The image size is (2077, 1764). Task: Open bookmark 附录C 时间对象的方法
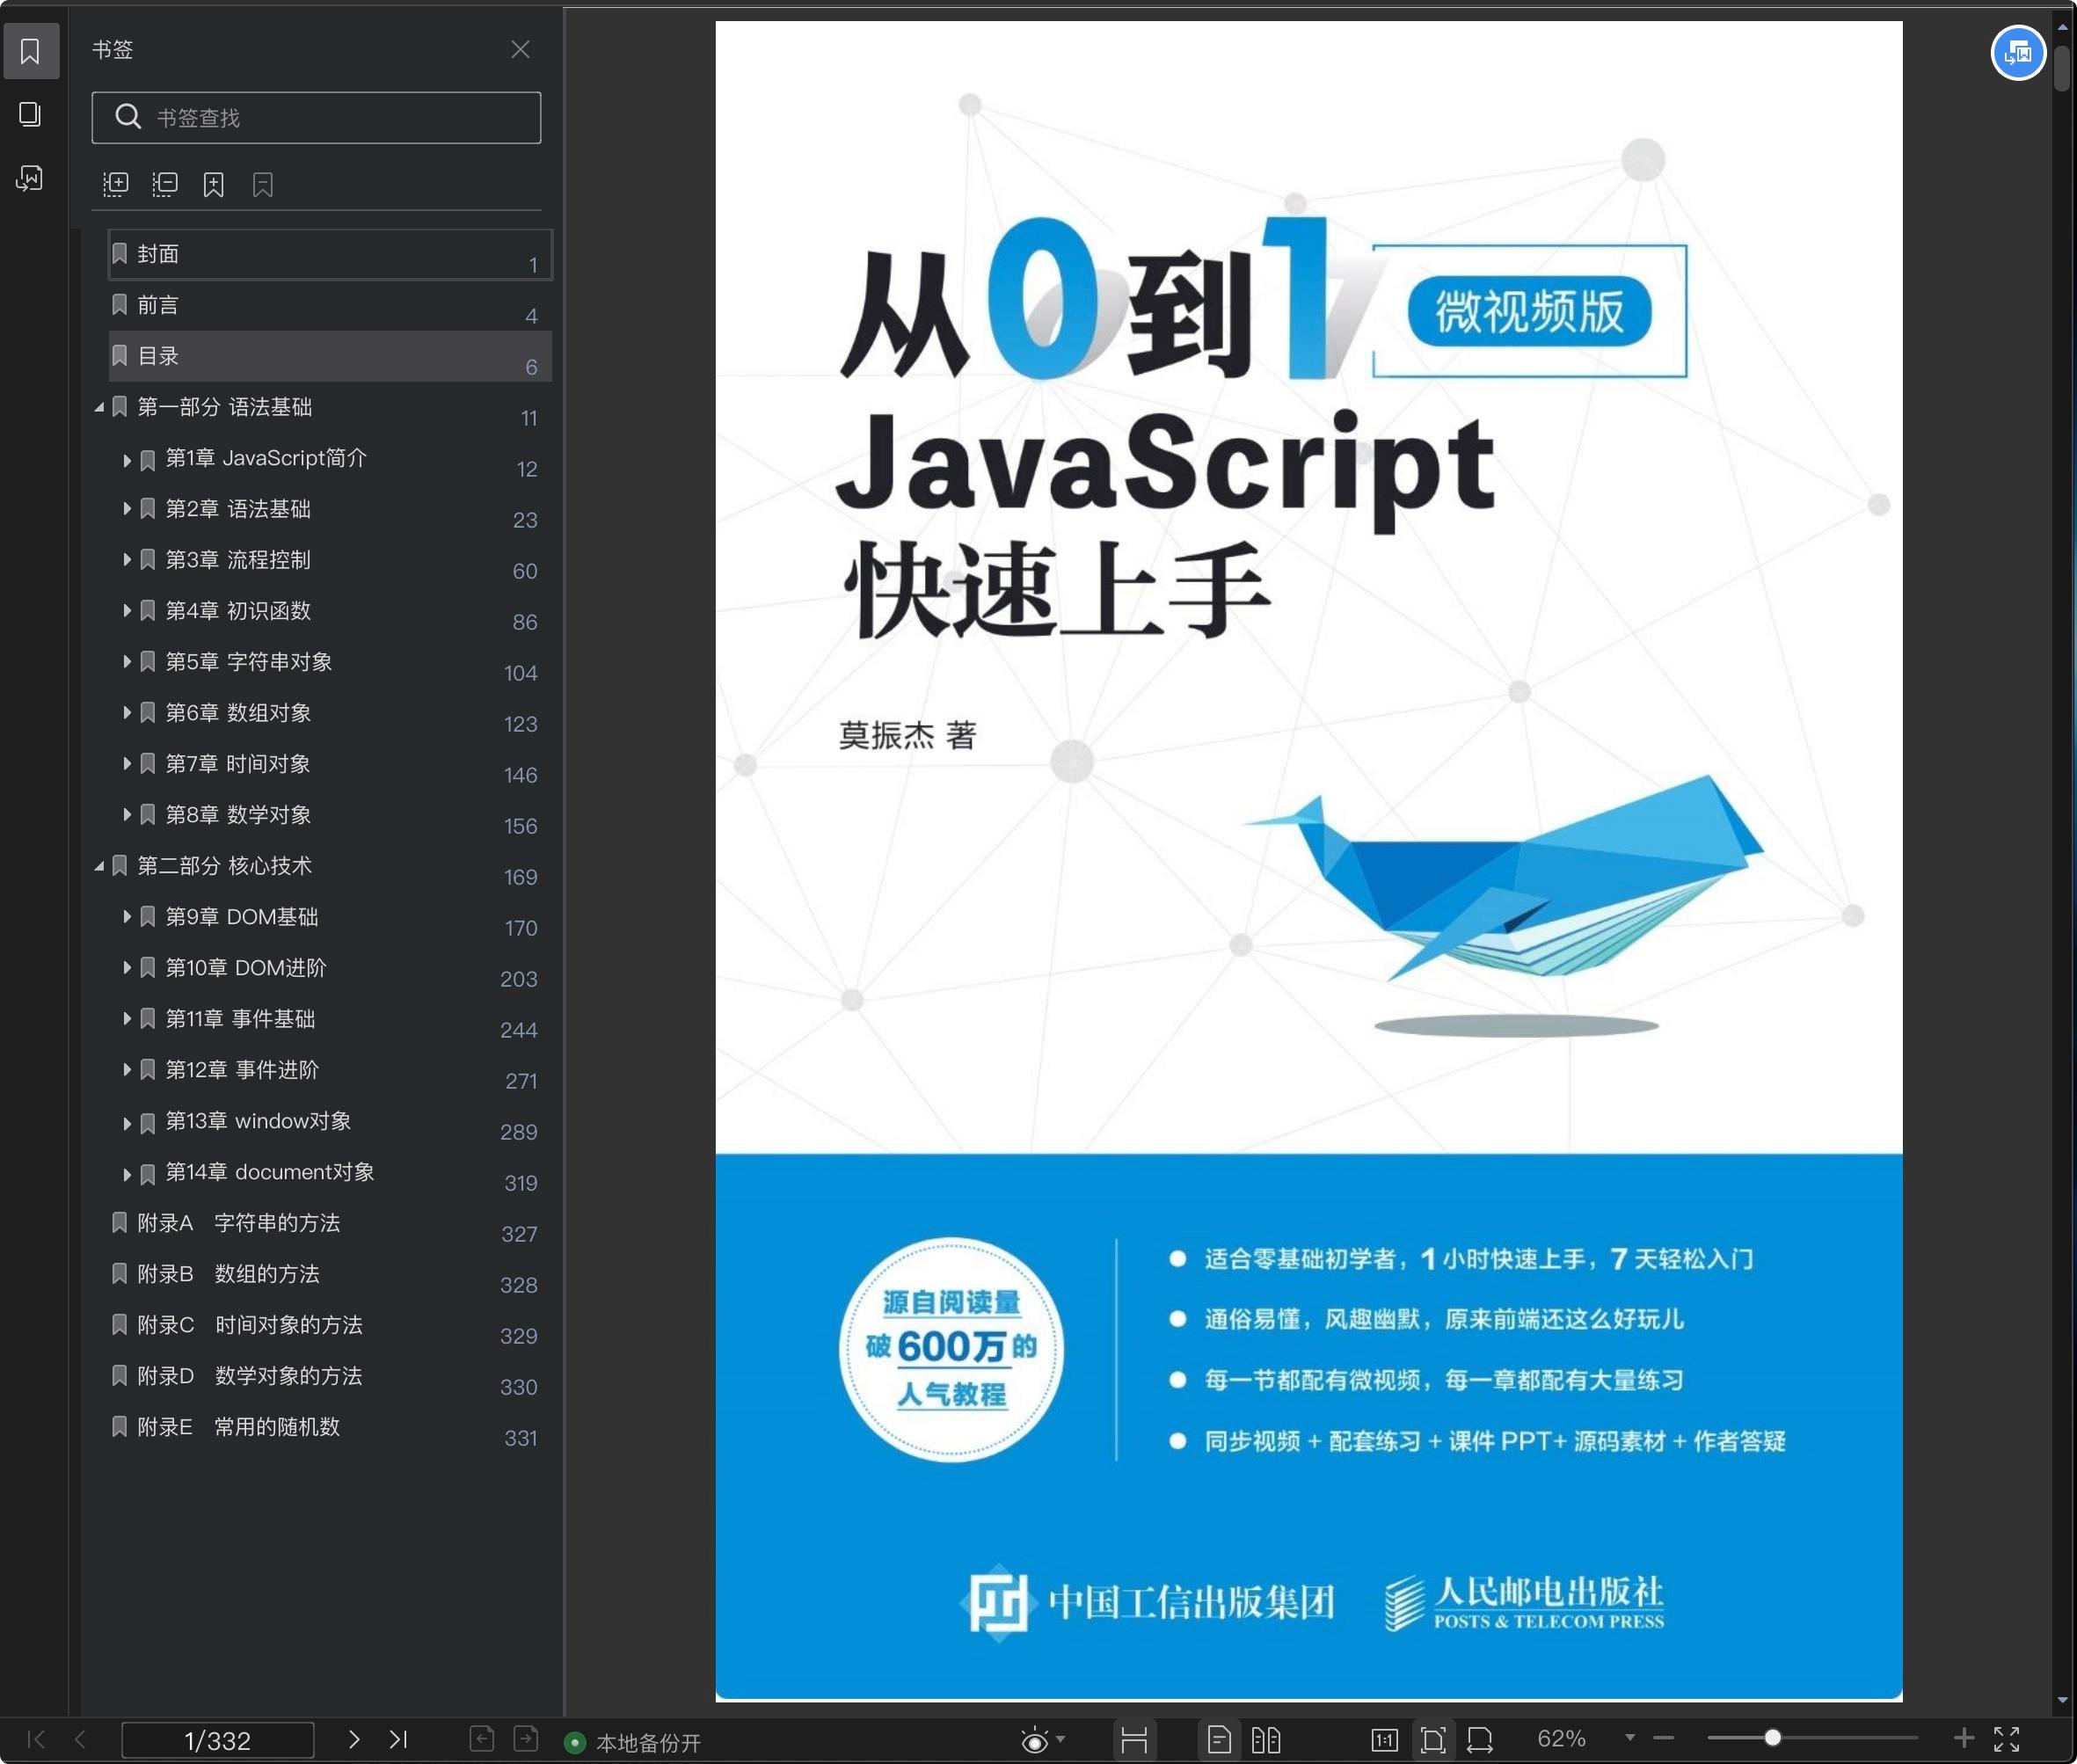(330, 1325)
